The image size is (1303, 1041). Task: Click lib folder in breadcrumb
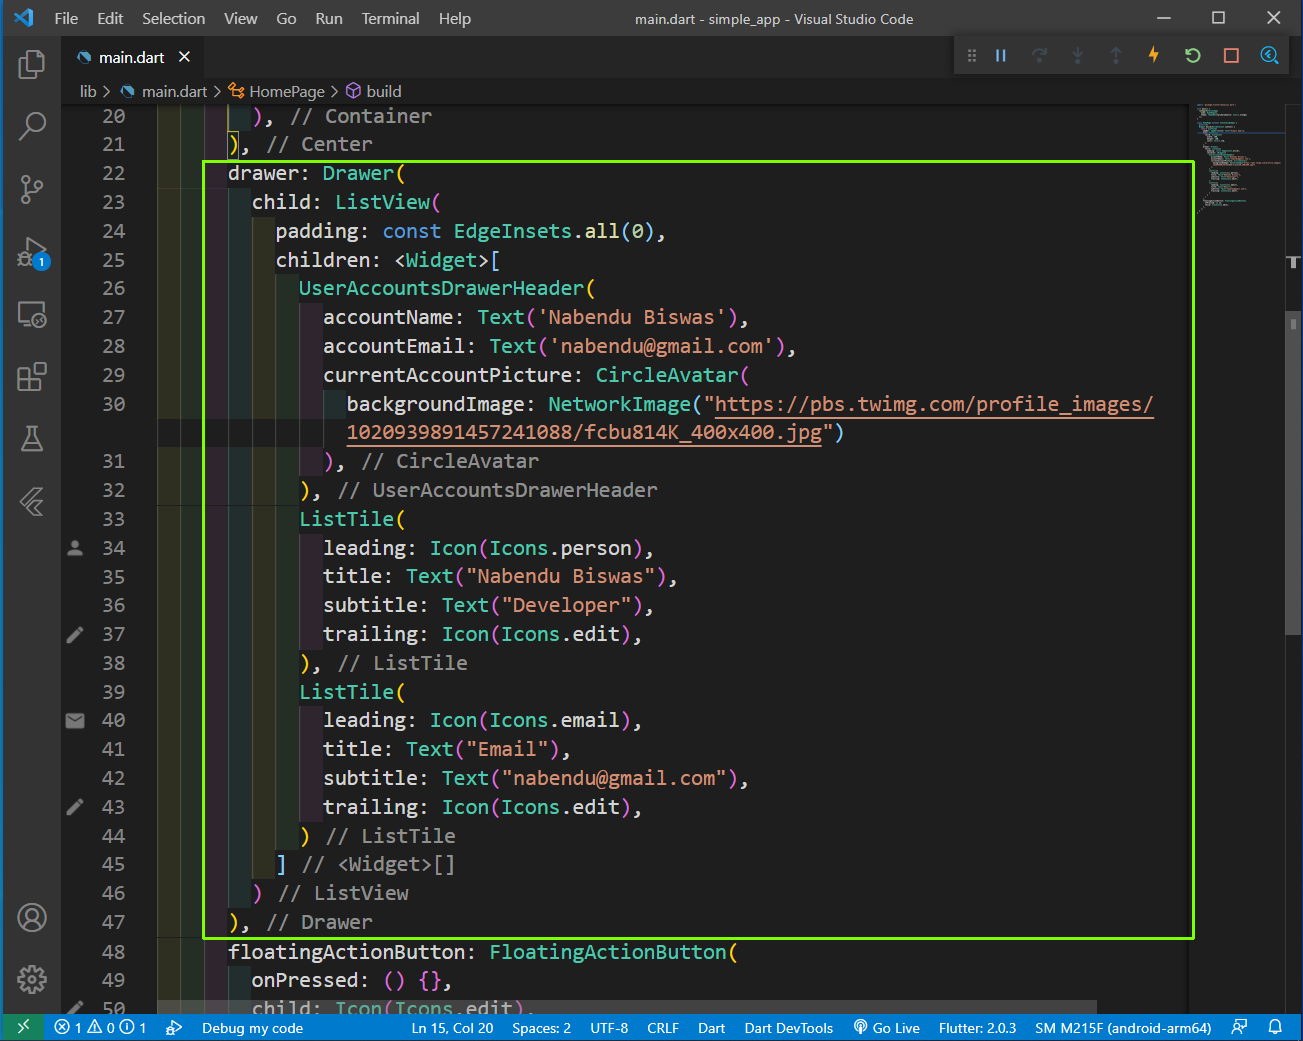click(88, 91)
